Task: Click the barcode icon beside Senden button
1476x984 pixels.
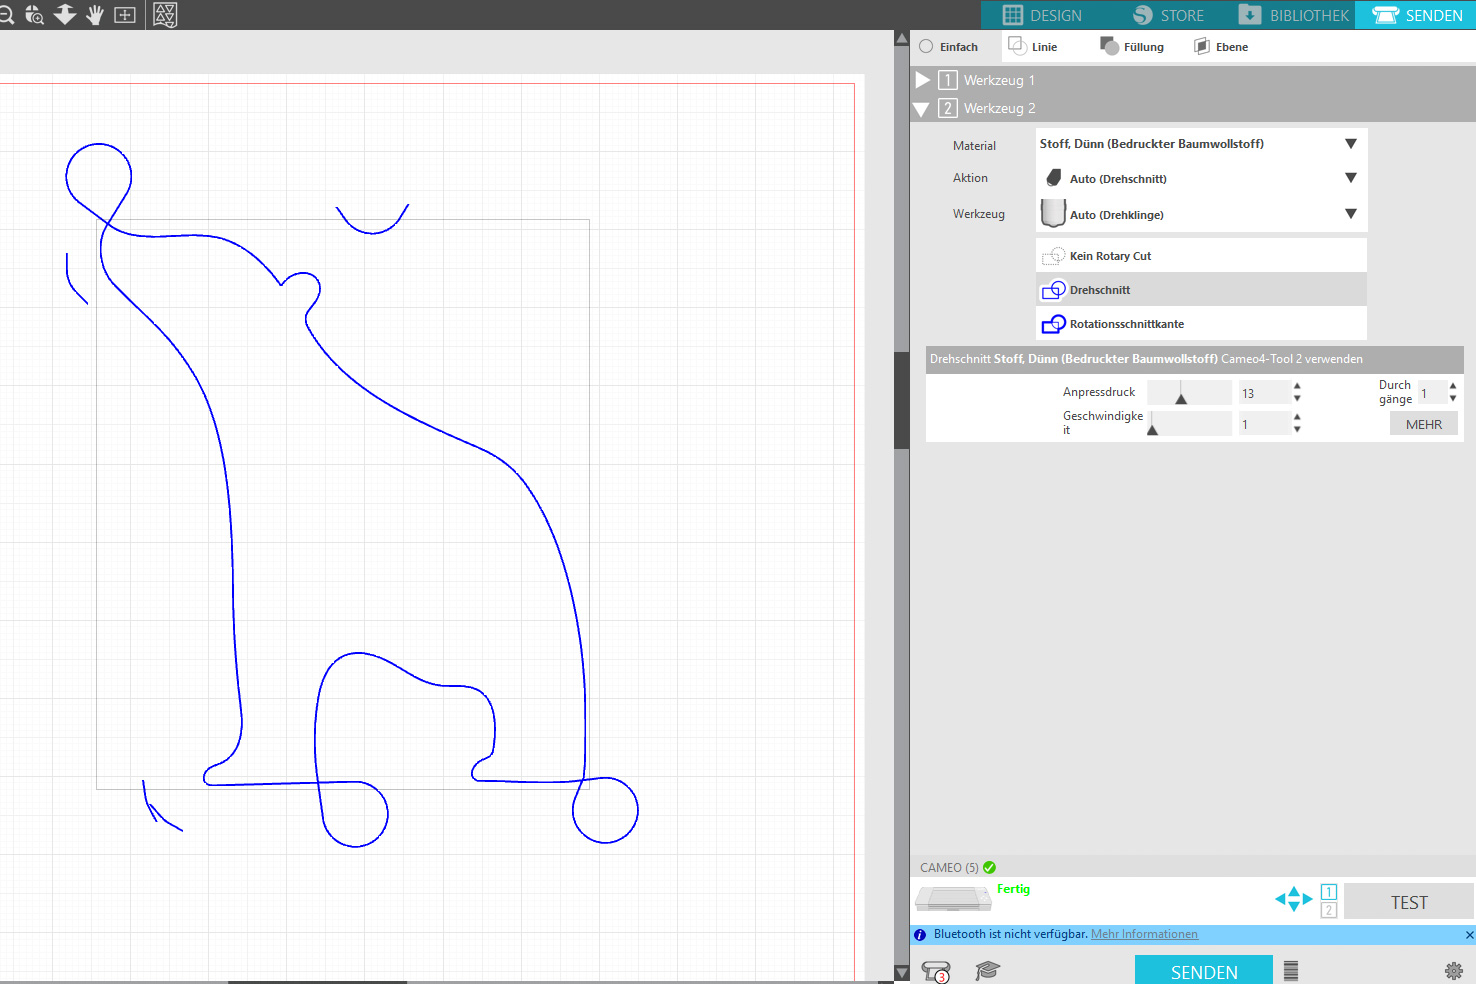Action: [1290, 970]
